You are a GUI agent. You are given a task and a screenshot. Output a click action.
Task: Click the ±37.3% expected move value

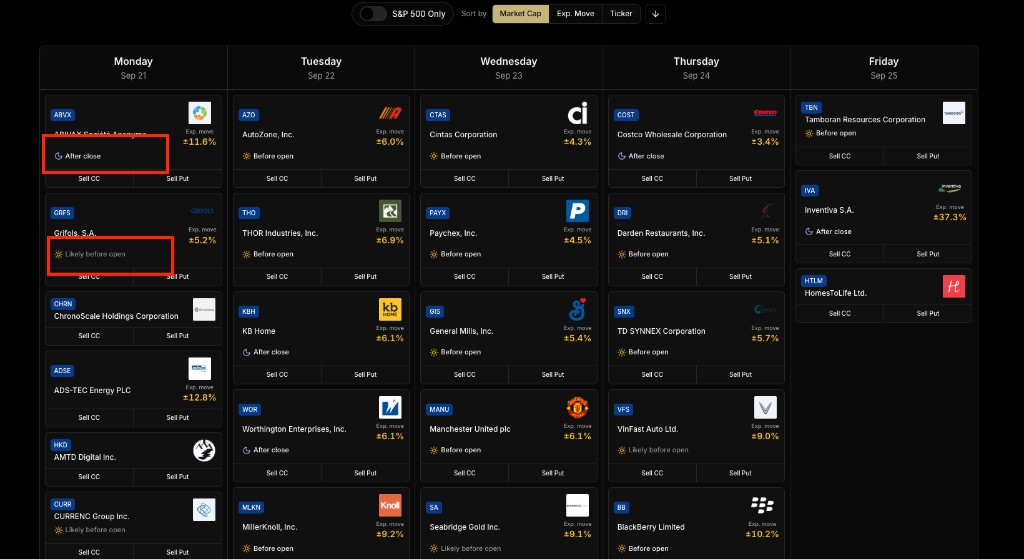pos(949,217)
